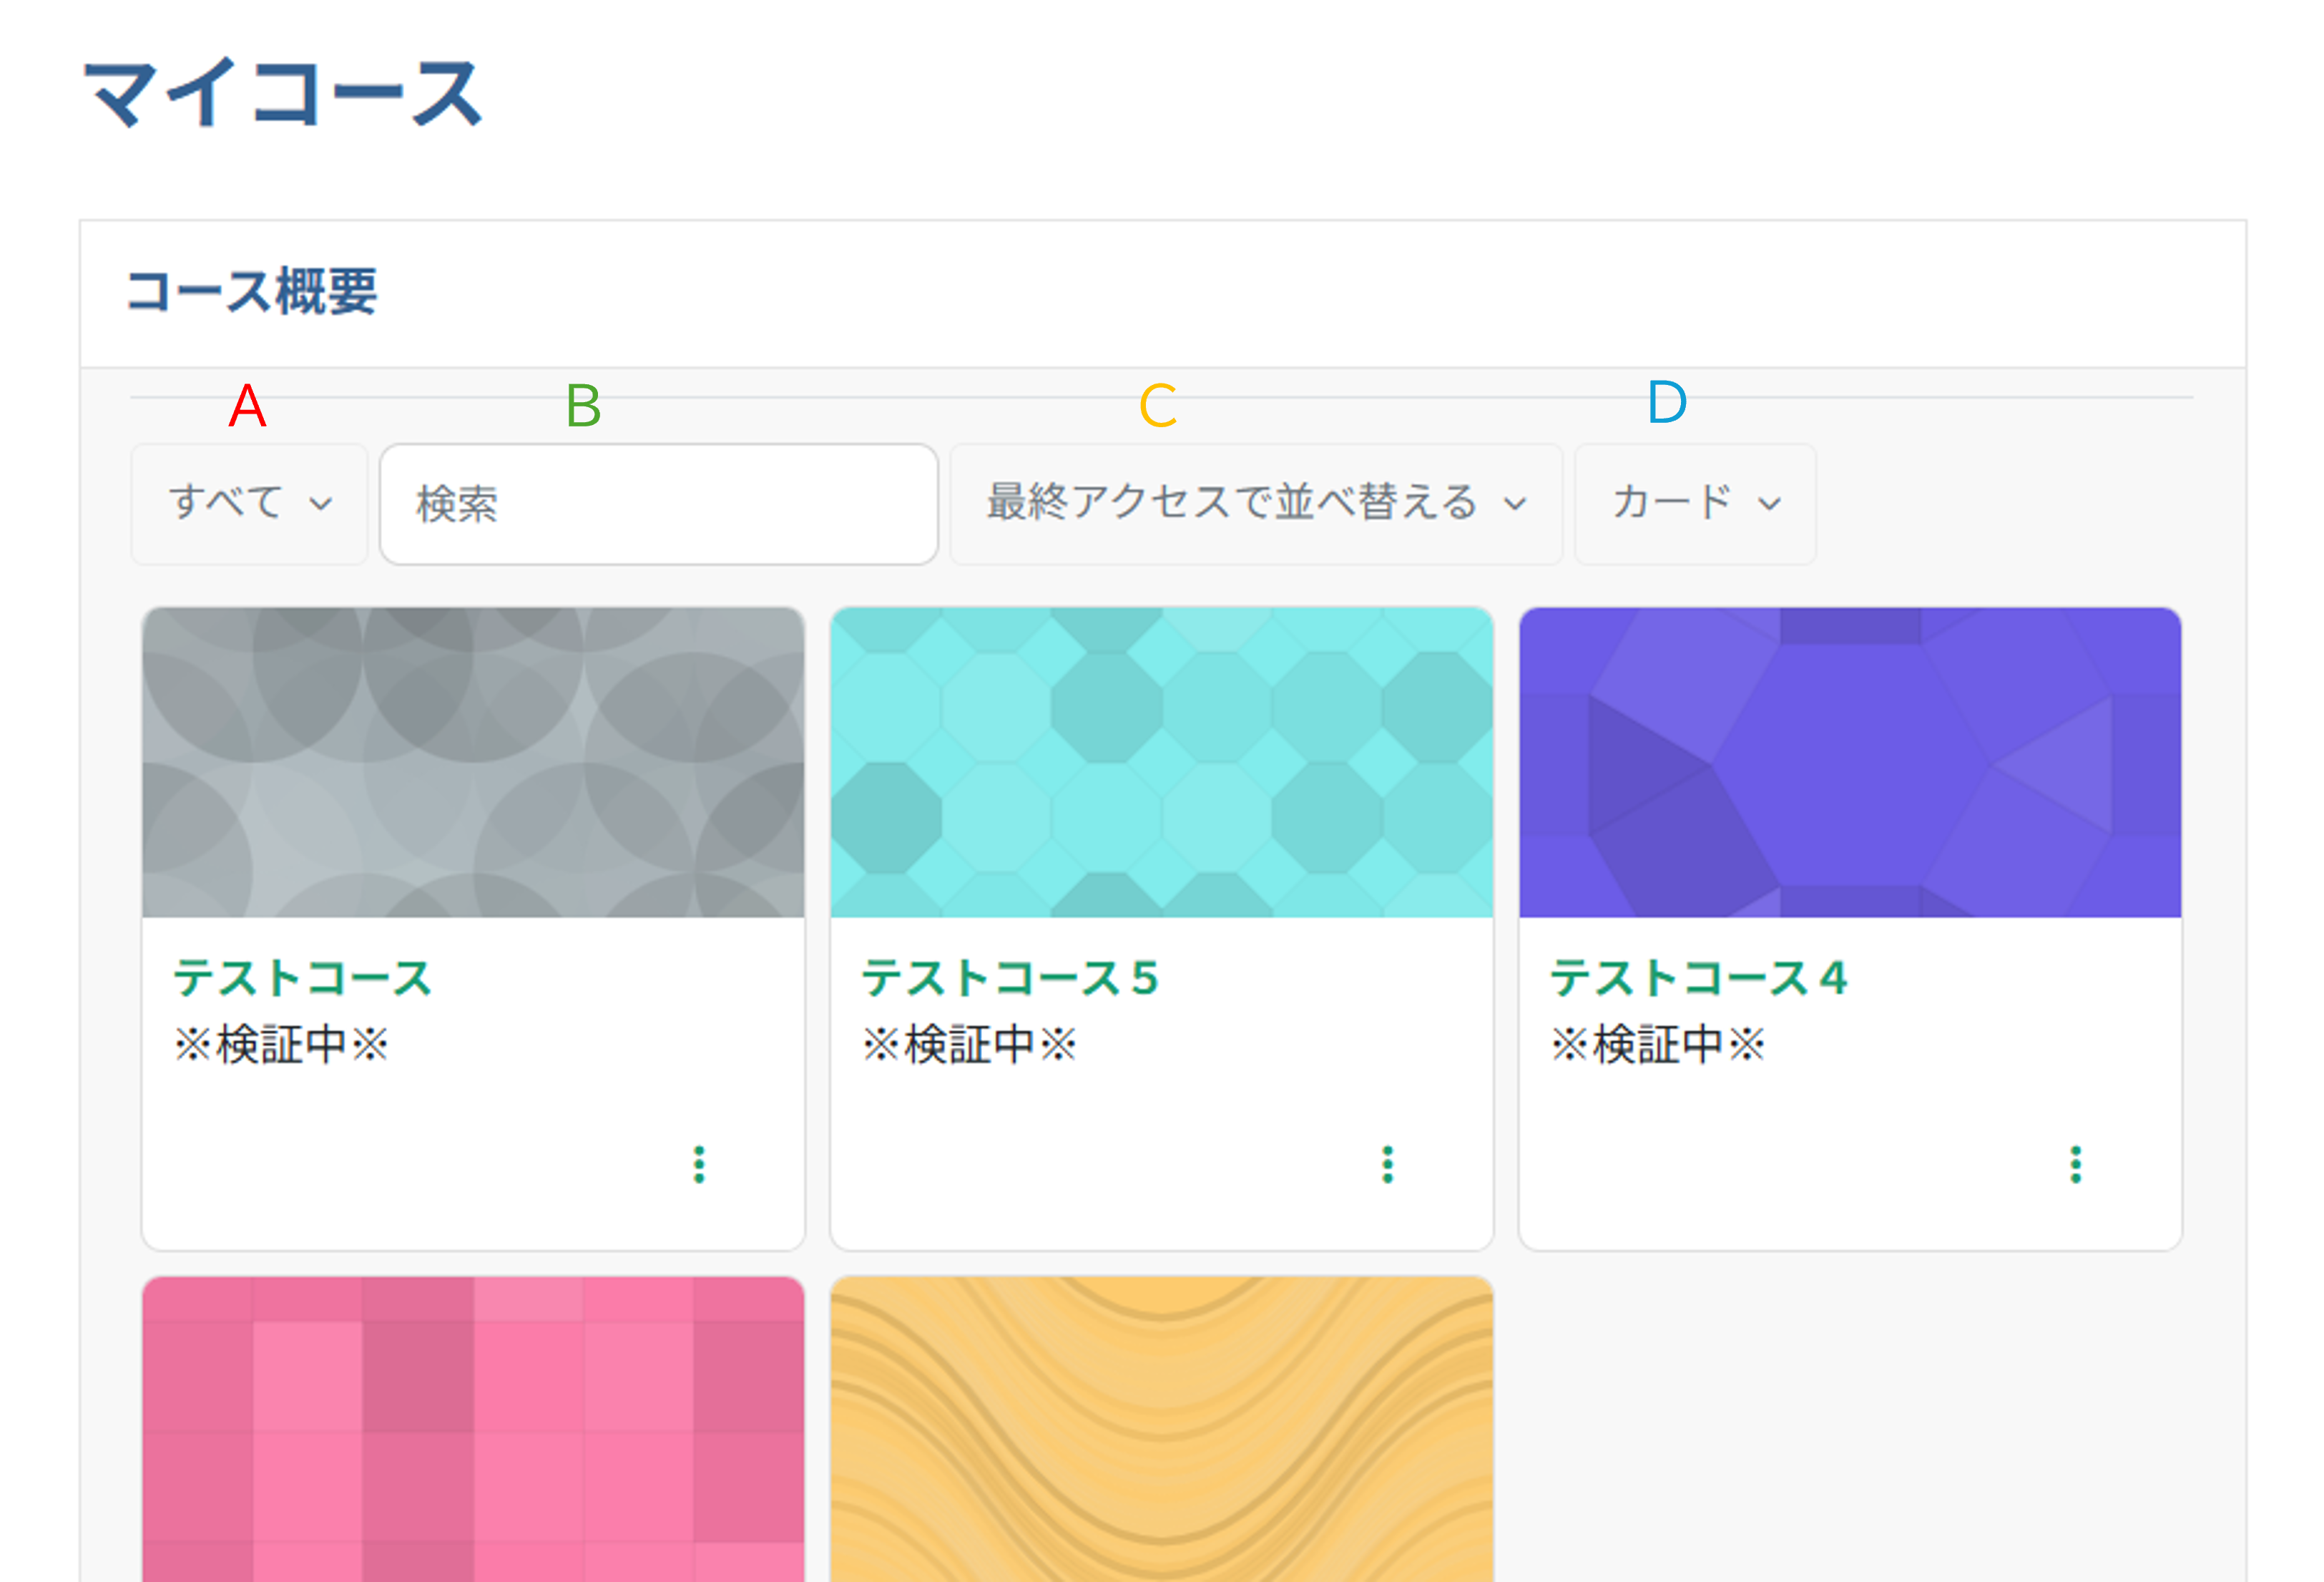Click chevron beside 最終アクセスで並べ替える

1515,504
